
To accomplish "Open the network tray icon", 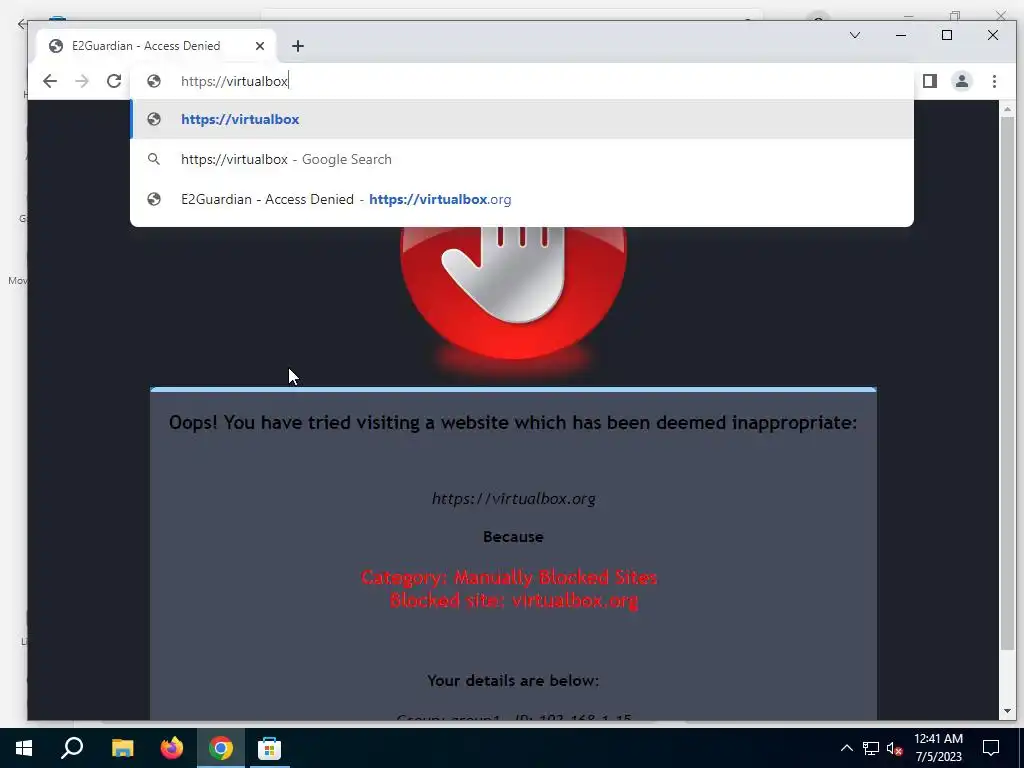I will click(x=871, y=748).
